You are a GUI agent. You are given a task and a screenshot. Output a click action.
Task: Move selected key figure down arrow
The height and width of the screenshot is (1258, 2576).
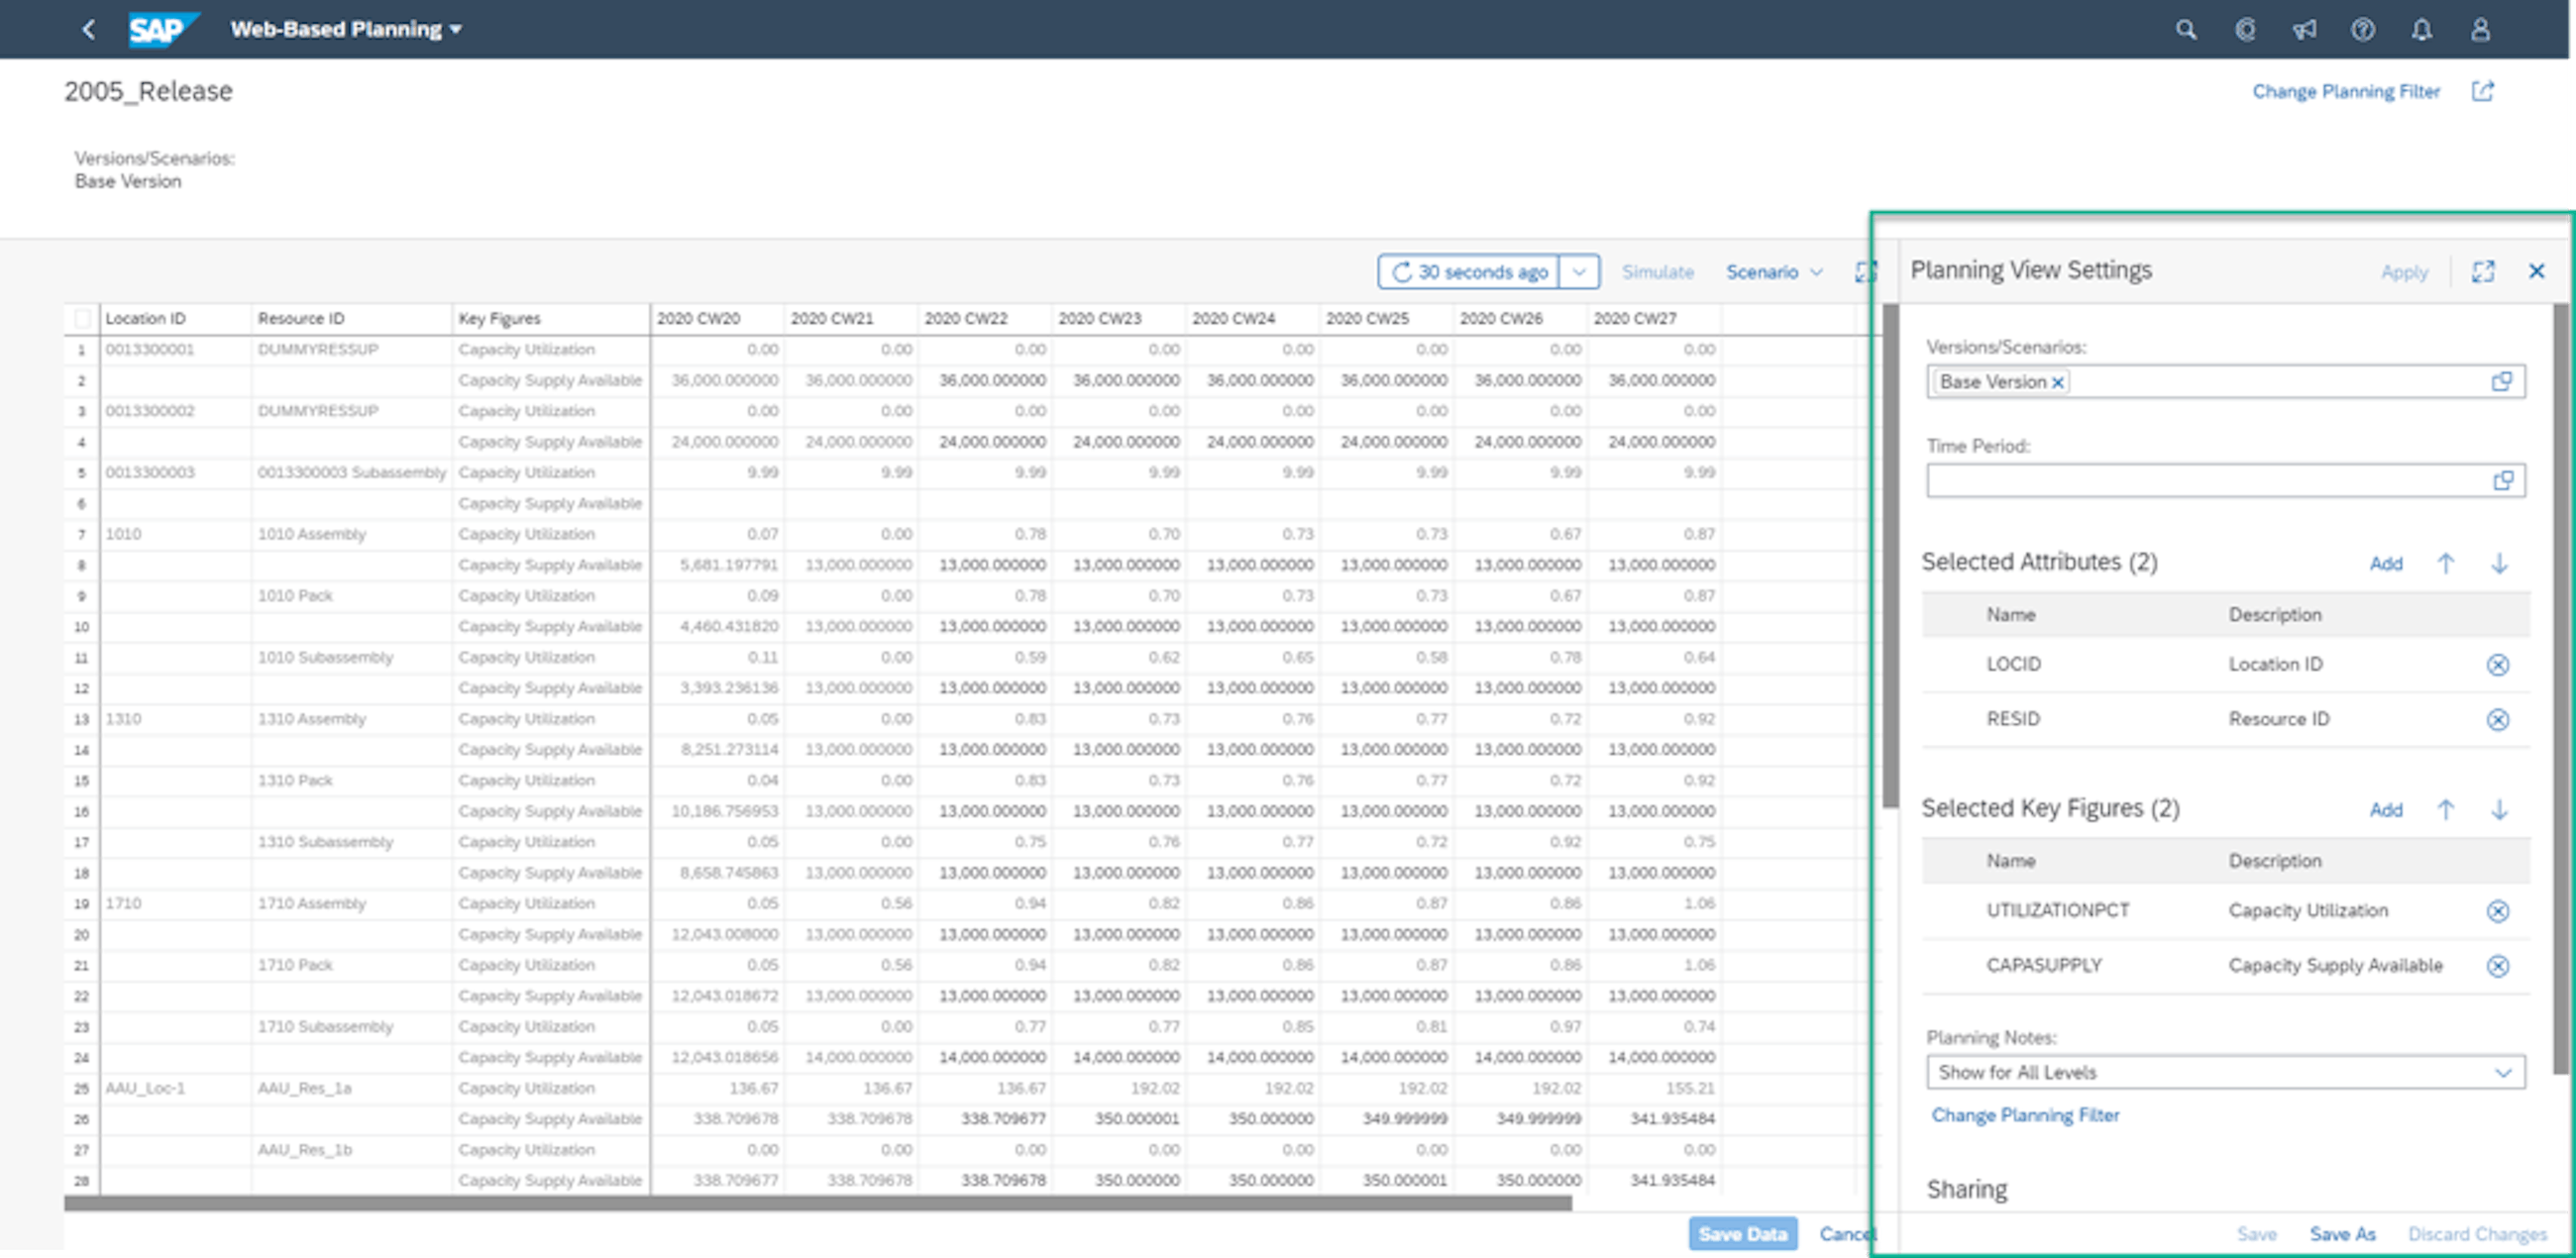(2499, 810)
